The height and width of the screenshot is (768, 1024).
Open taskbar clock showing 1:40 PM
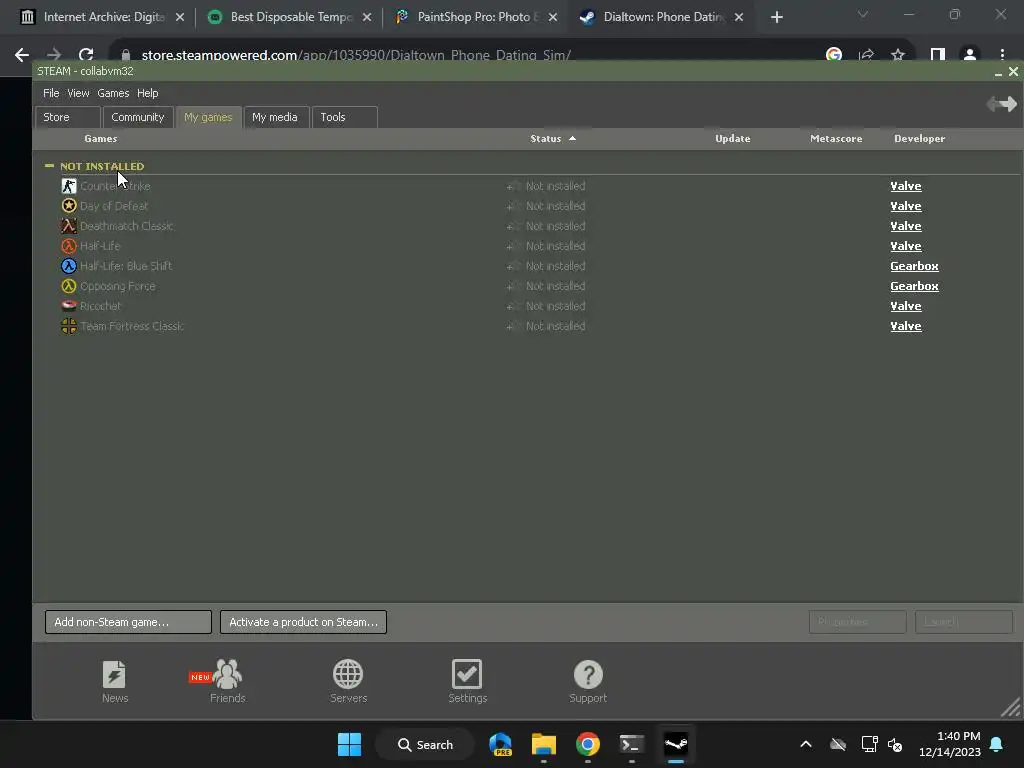tap(950, 744)
